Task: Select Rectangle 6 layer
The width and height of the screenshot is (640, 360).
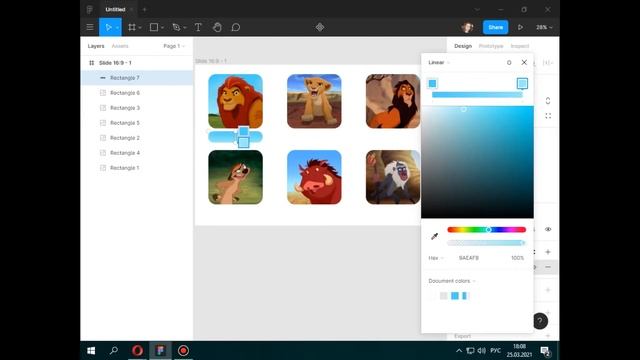Action: pyautogui.click(x=137, y=93)
